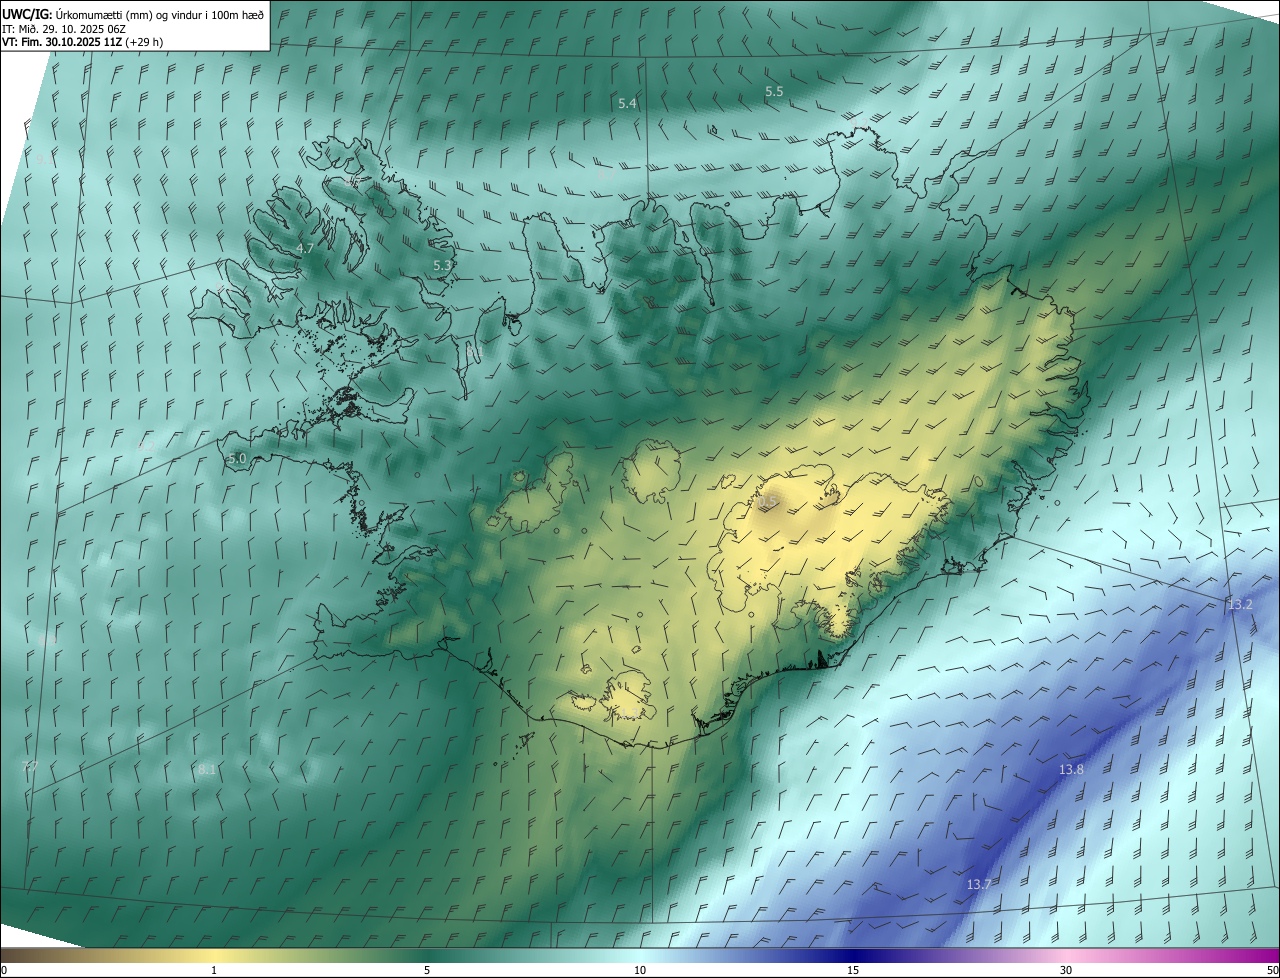The image size is (1280, 978).
Task: Click the 15 tick on the color scale
Action: 853,971
